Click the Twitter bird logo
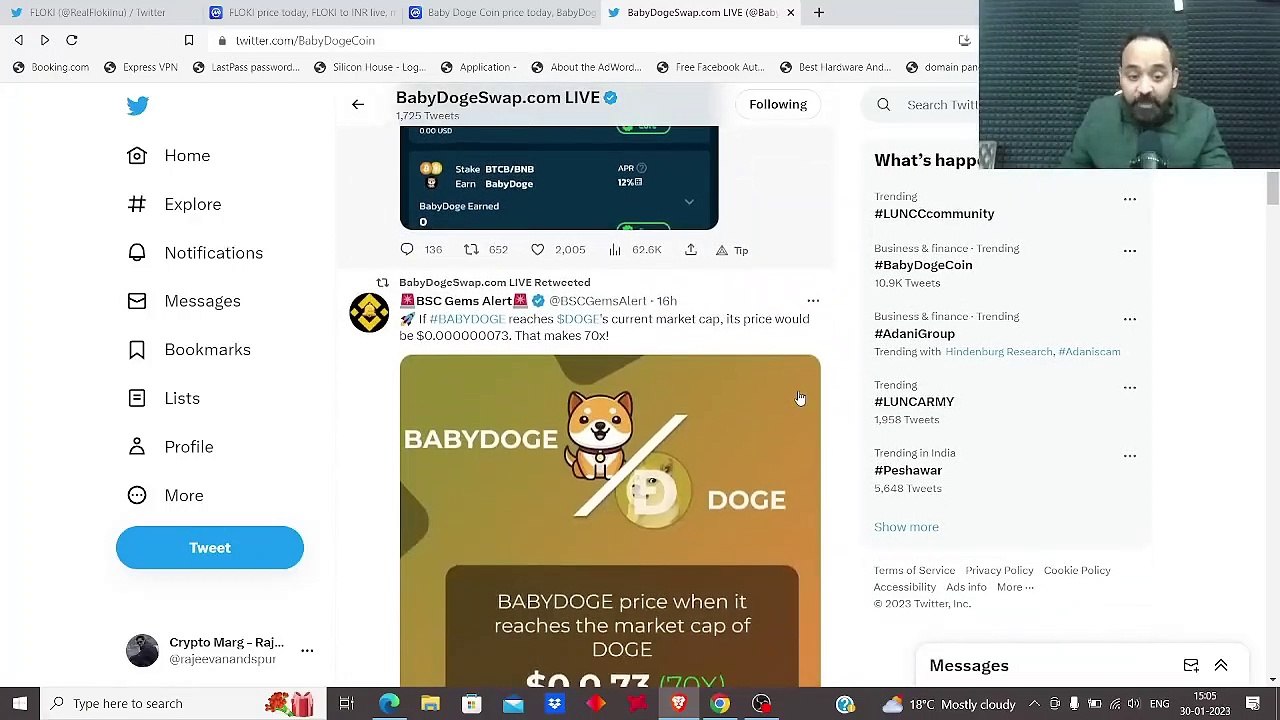This screenshot has height=720, width=1280. pos(138,106)
